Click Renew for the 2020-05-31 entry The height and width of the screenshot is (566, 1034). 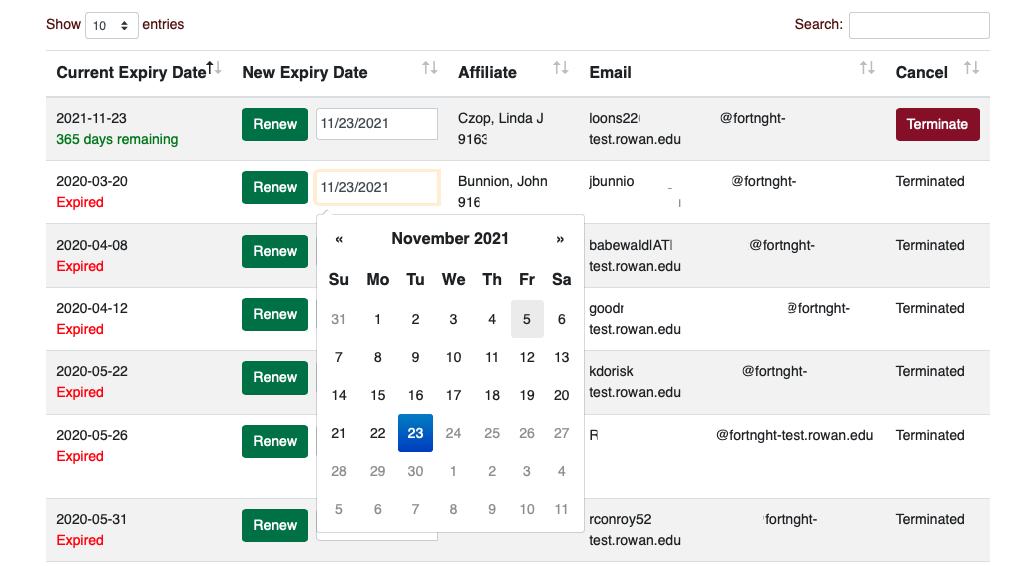click(275, 525)
